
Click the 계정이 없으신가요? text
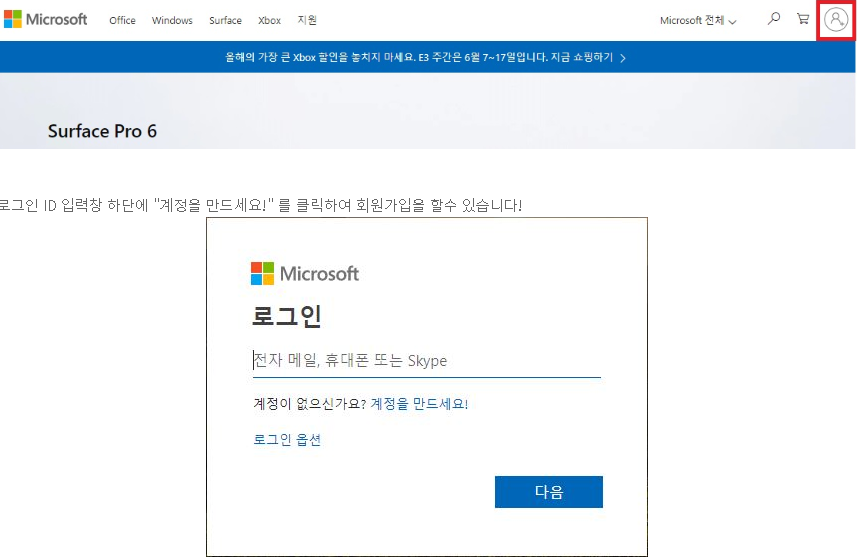309,404
